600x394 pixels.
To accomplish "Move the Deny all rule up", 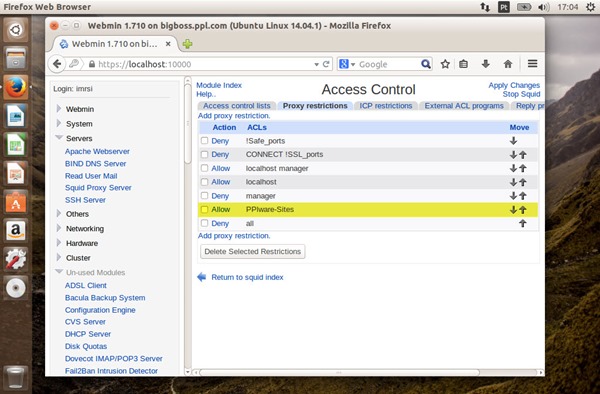I will point(523,223).
